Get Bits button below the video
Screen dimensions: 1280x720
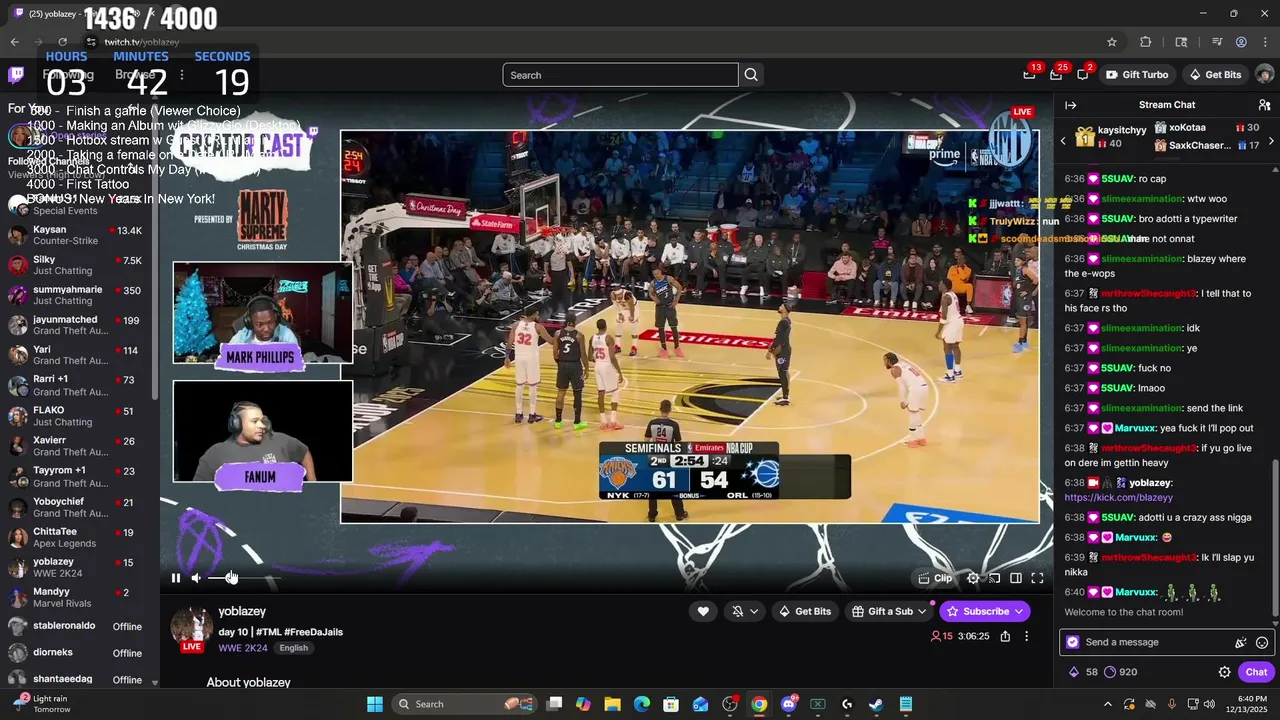click(x=804, y=611)
